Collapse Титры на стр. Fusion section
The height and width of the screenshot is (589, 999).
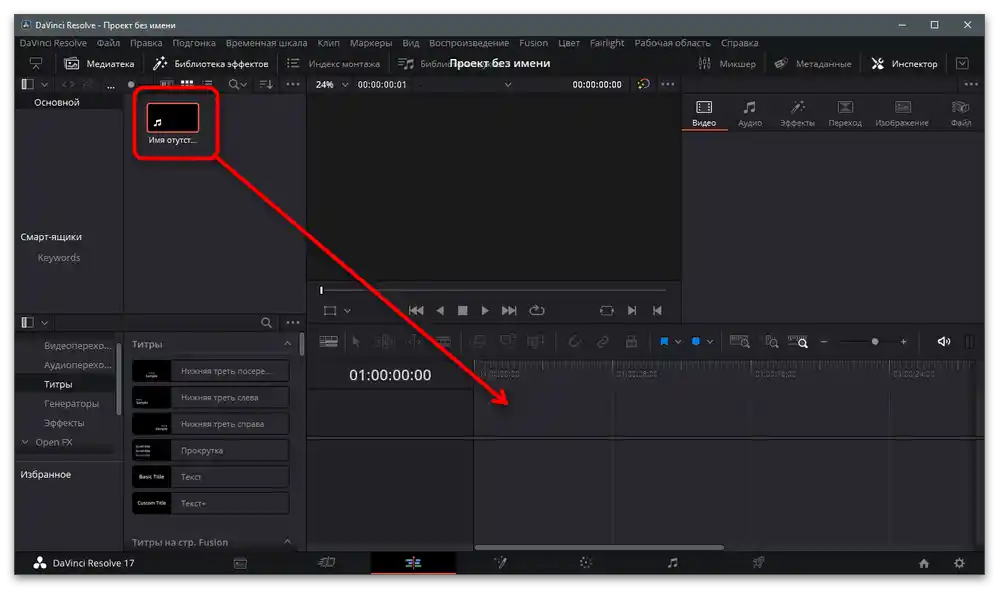[287, 542]
